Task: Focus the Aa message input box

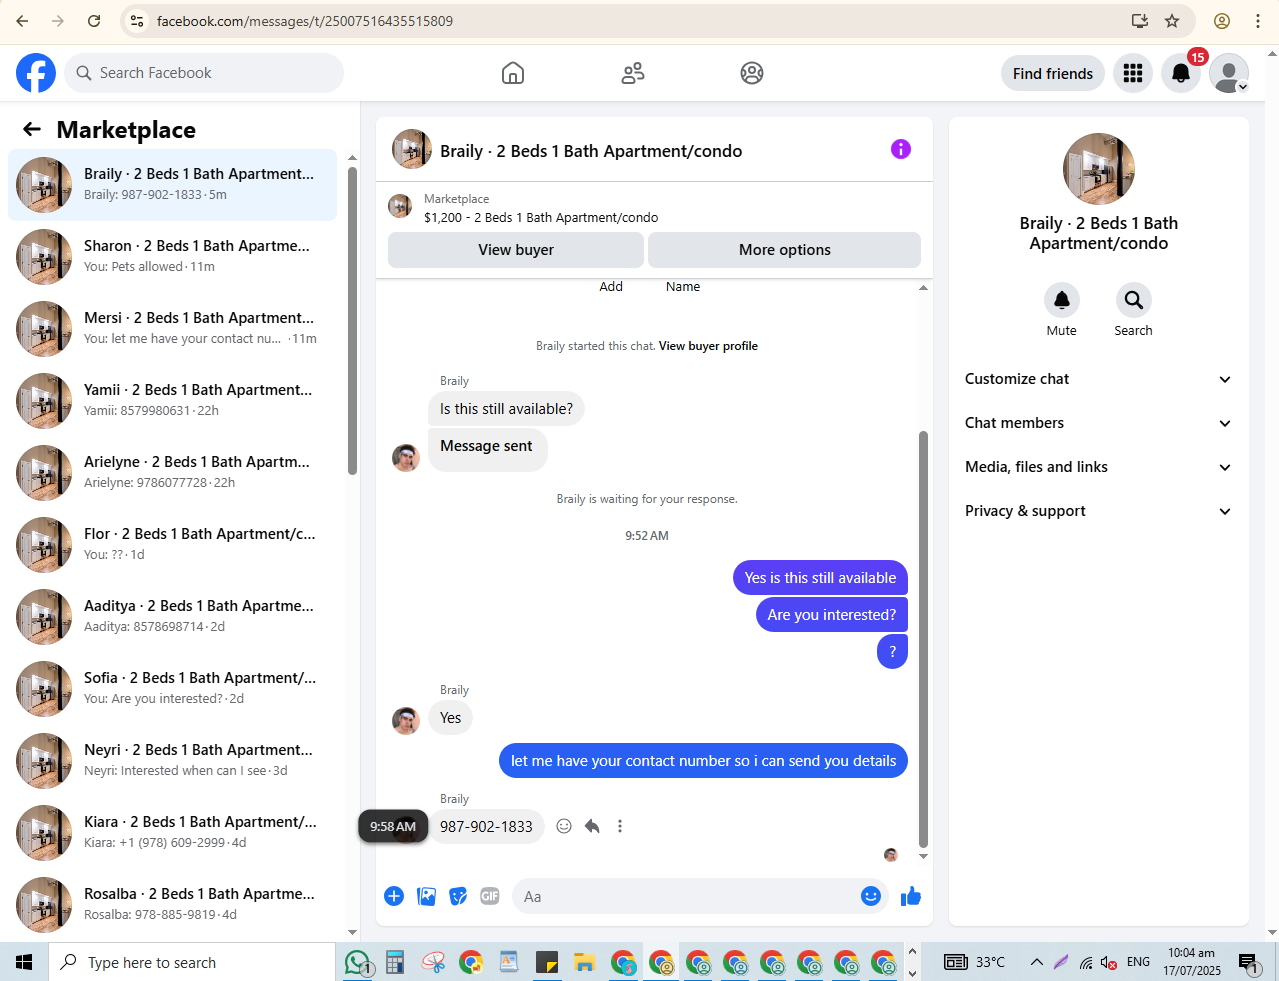Action: (x=685, y=896)
